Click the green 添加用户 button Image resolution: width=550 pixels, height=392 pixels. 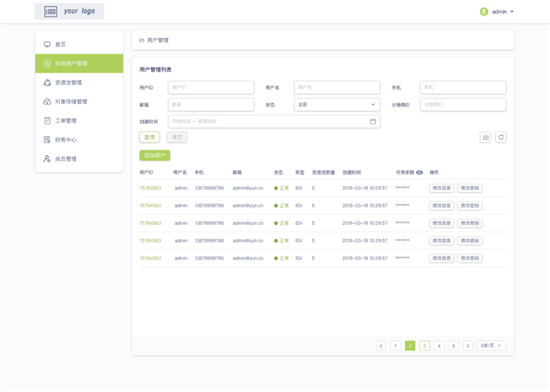155,155
